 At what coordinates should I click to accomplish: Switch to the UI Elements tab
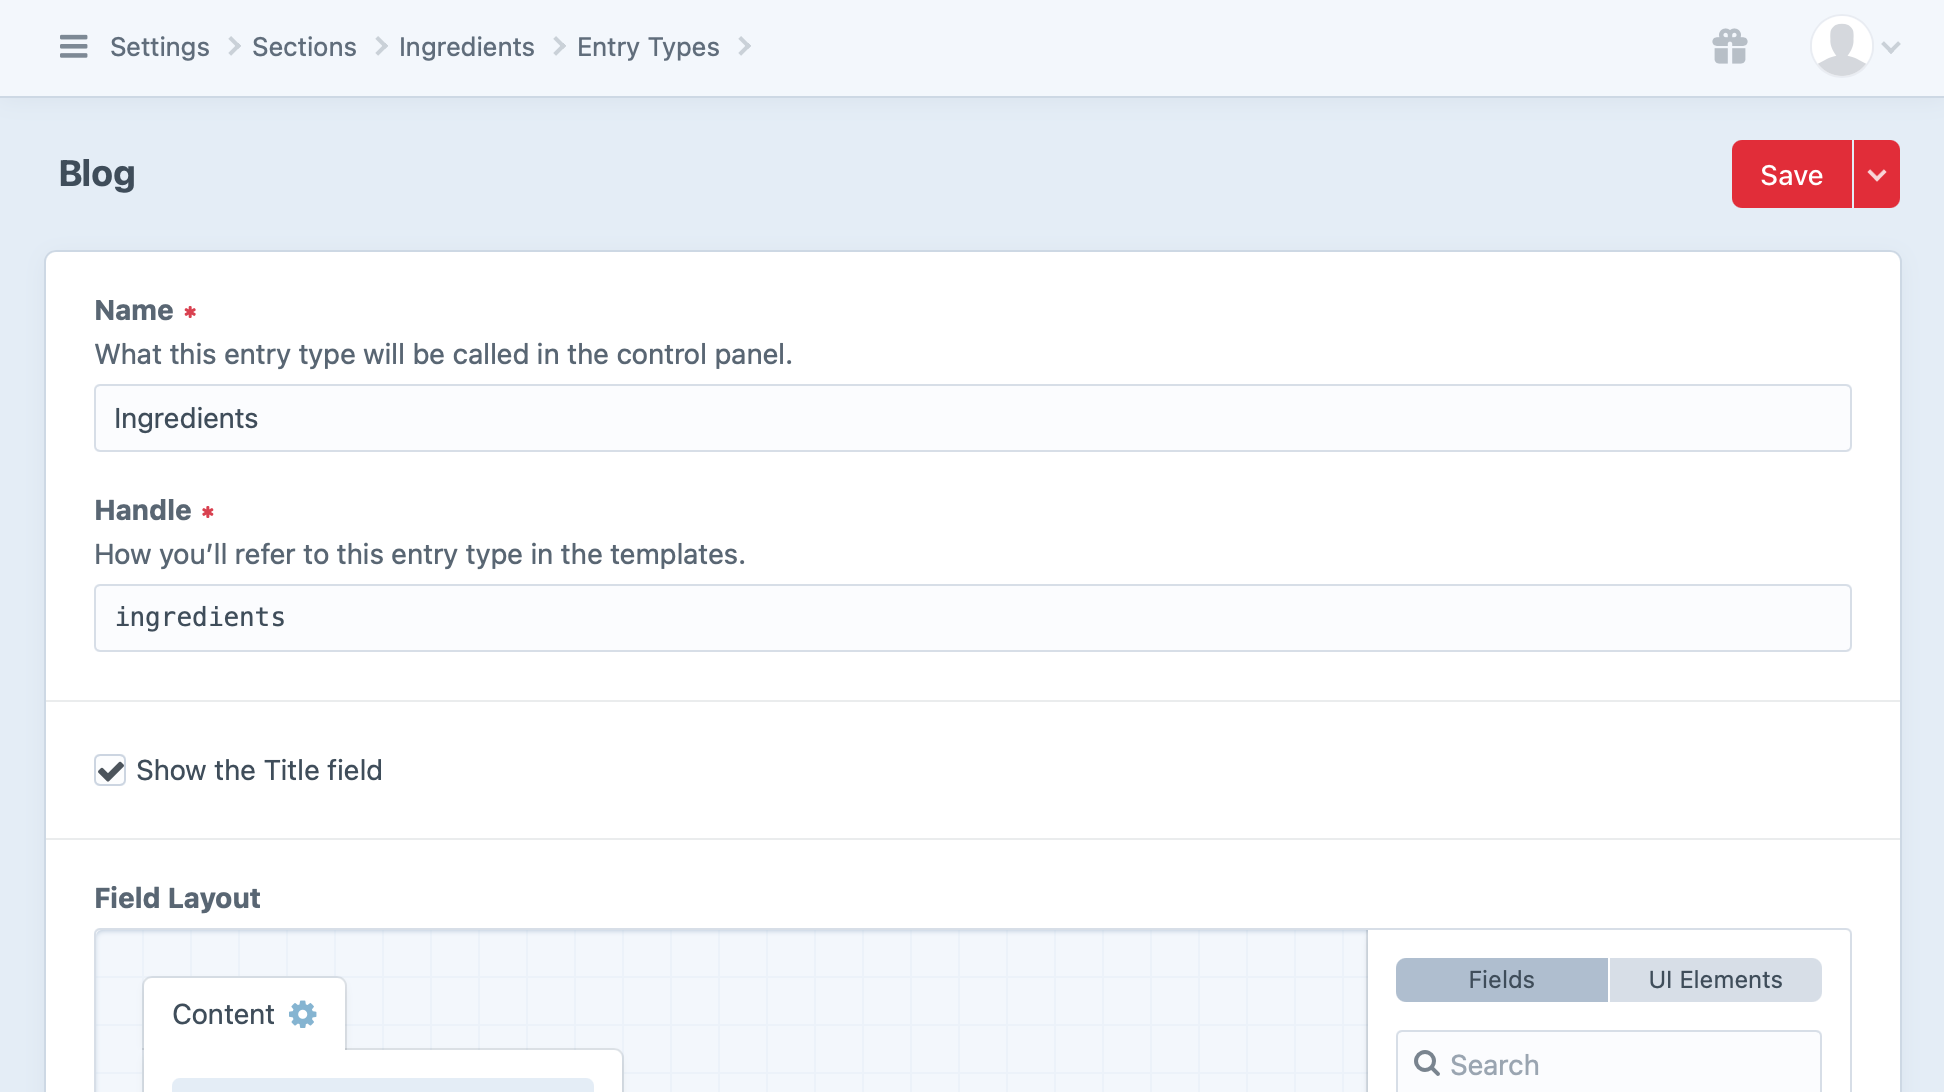click(x=1714, y=979)
